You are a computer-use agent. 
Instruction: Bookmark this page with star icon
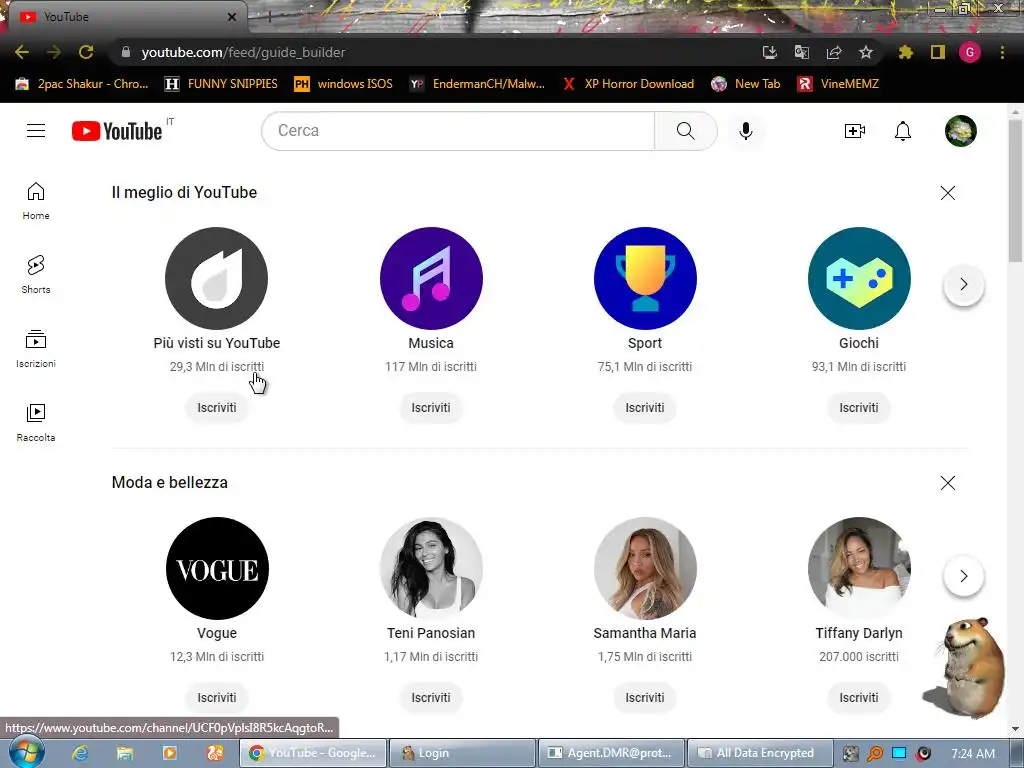[865, 52]
